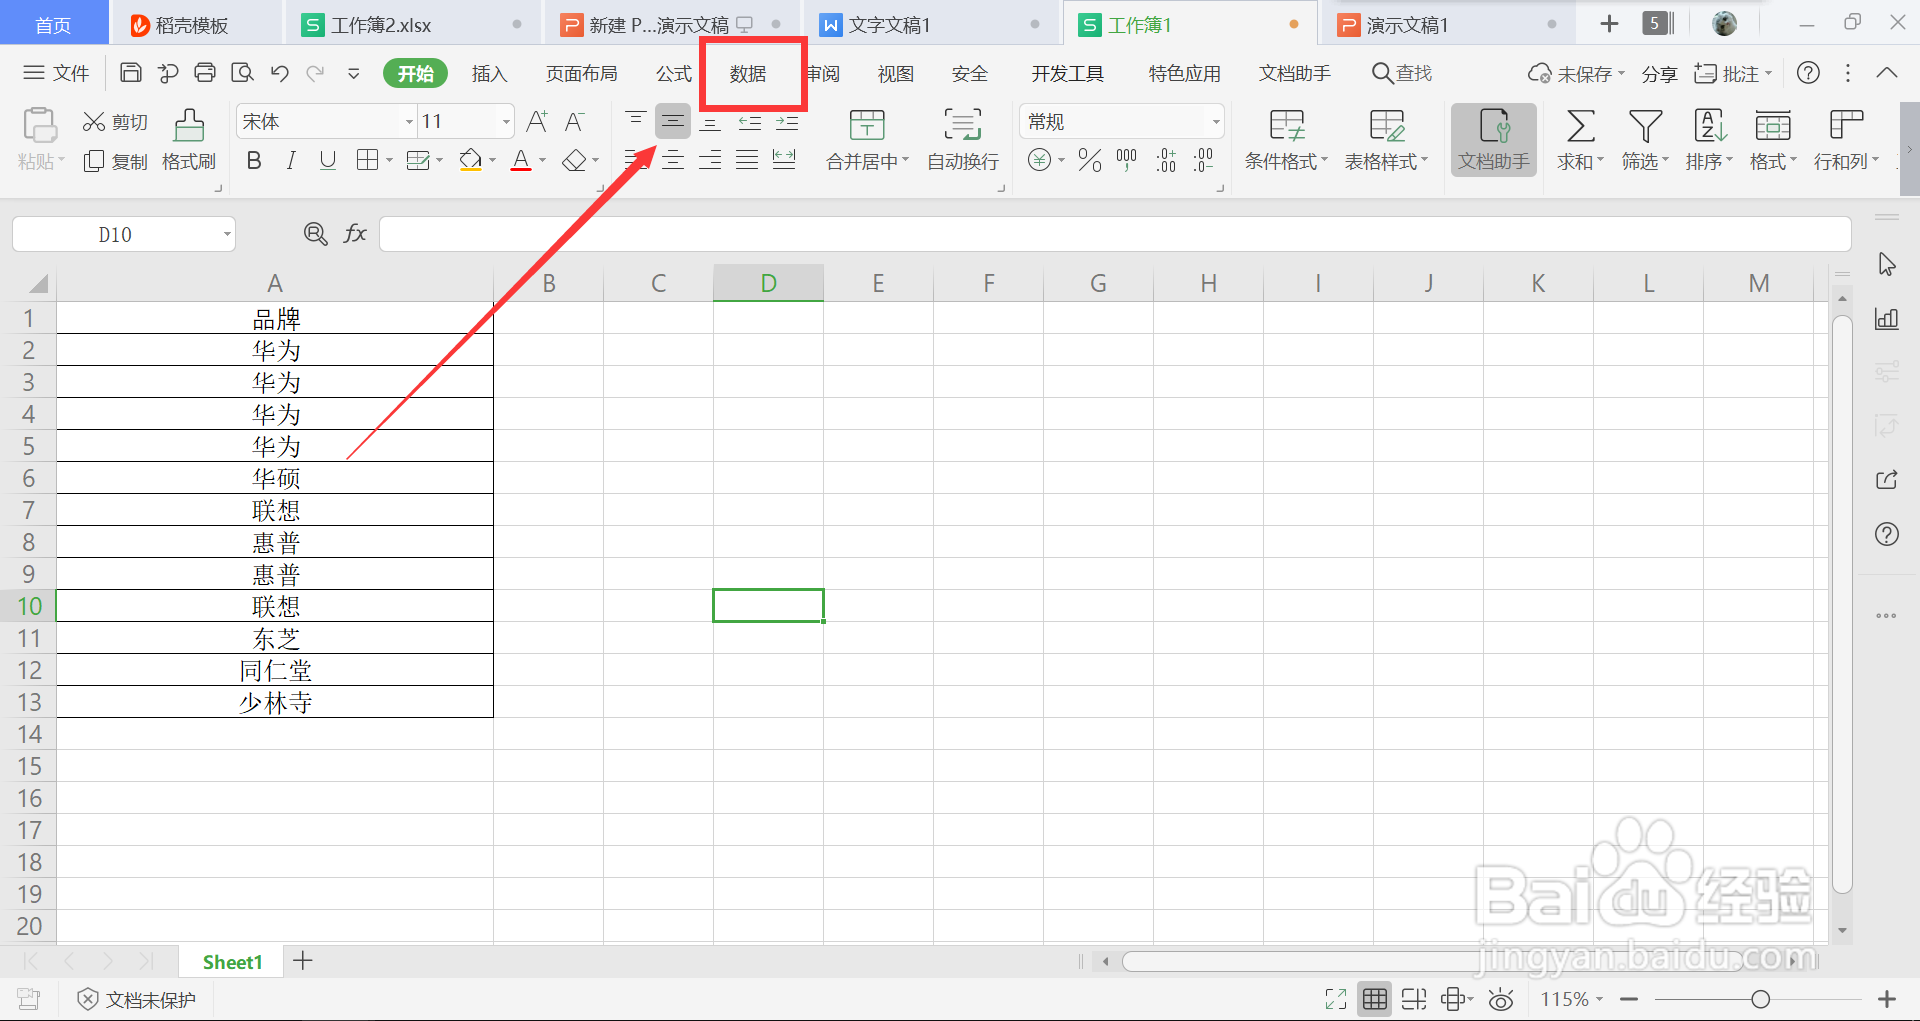The width and height of the screenshot is (1920, 1021).
Task: Align text to the right
Action: [x=710, y=160]
